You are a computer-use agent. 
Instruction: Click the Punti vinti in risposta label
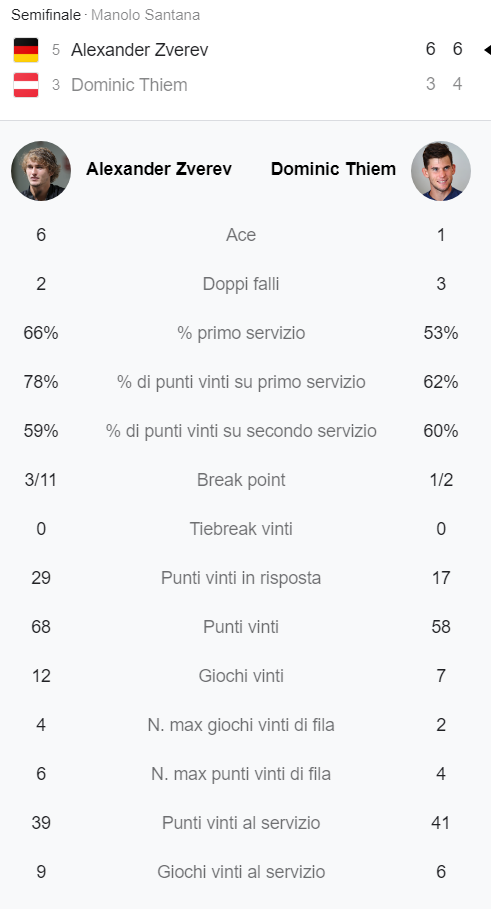241,578
